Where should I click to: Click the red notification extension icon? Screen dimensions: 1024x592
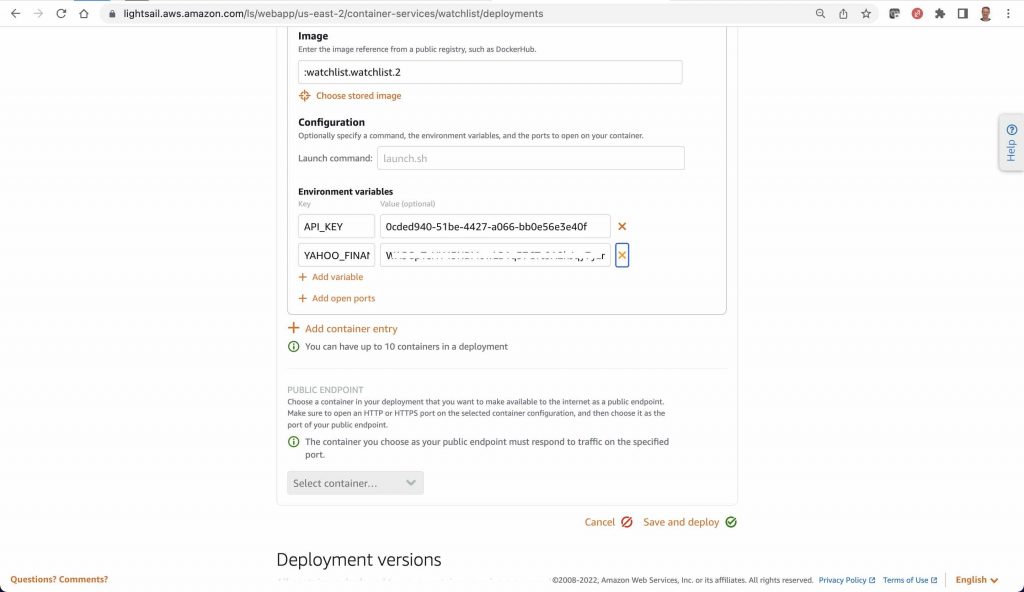point(916,14)
